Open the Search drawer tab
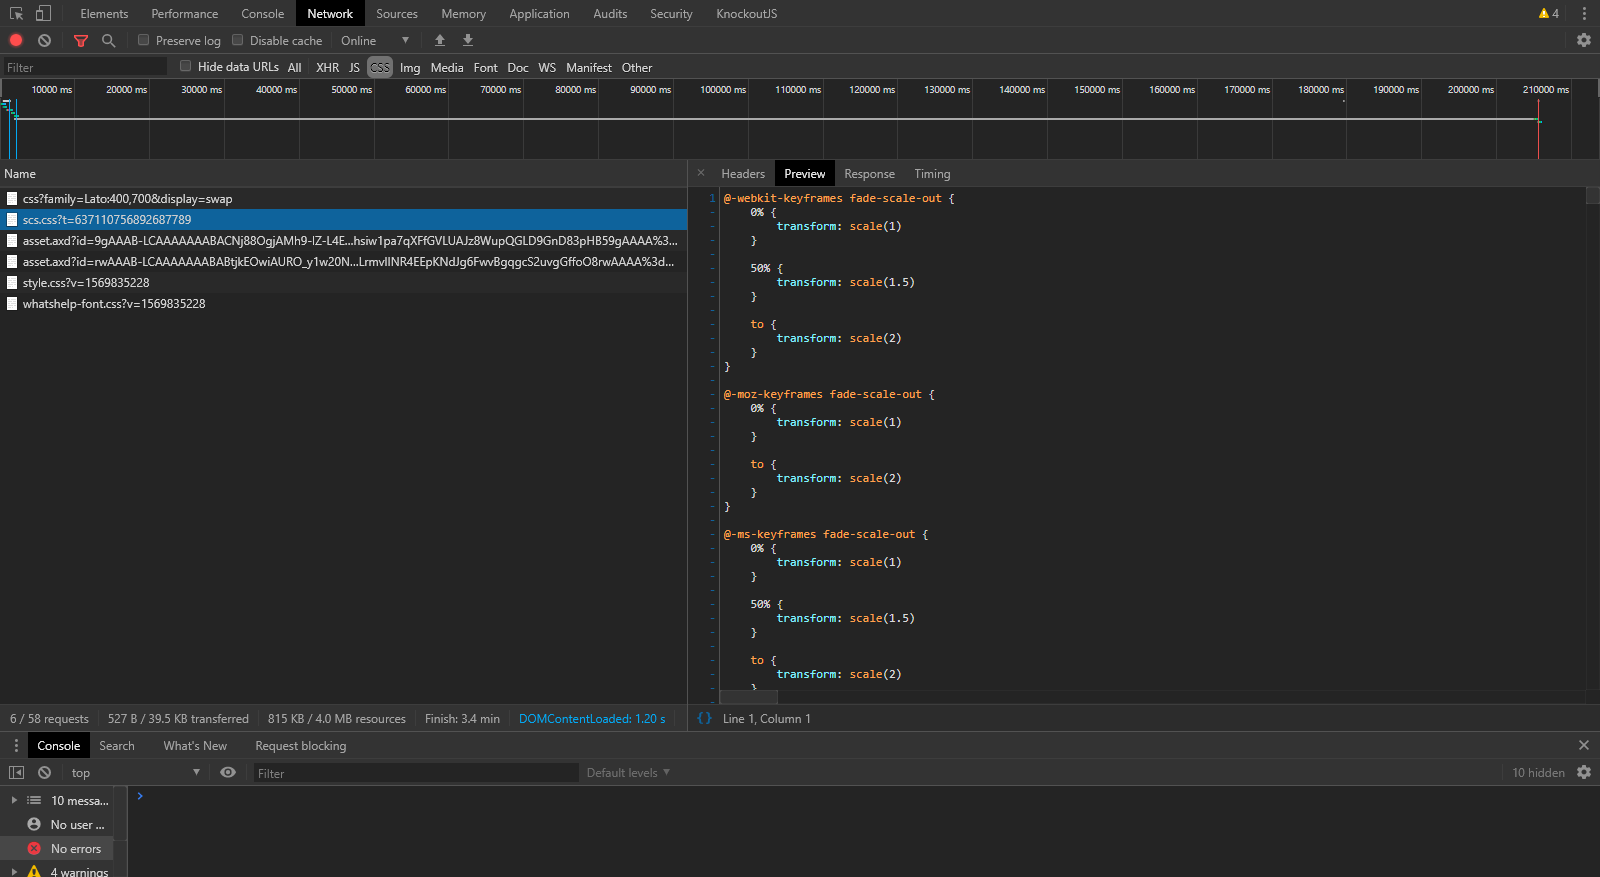1600x877 pixels. click(117, 745)
